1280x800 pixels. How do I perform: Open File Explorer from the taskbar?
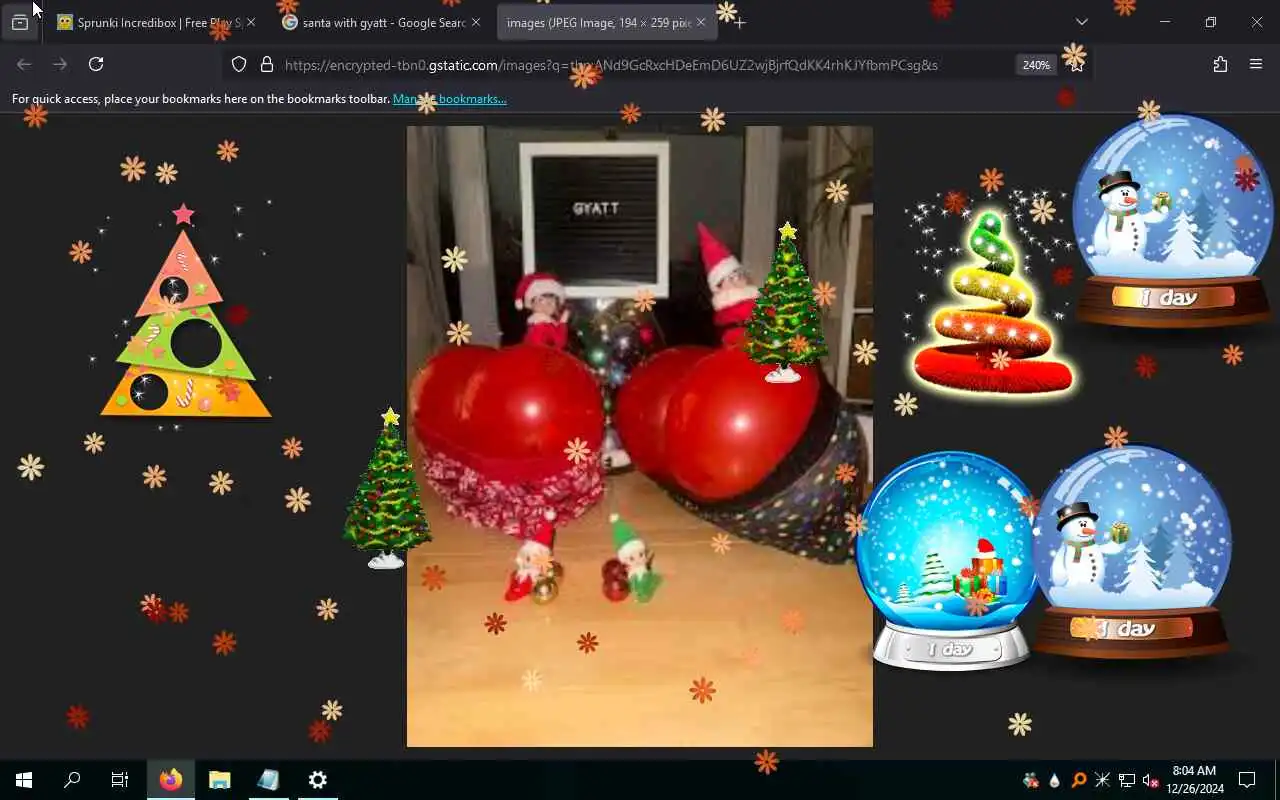coord(220,780)
